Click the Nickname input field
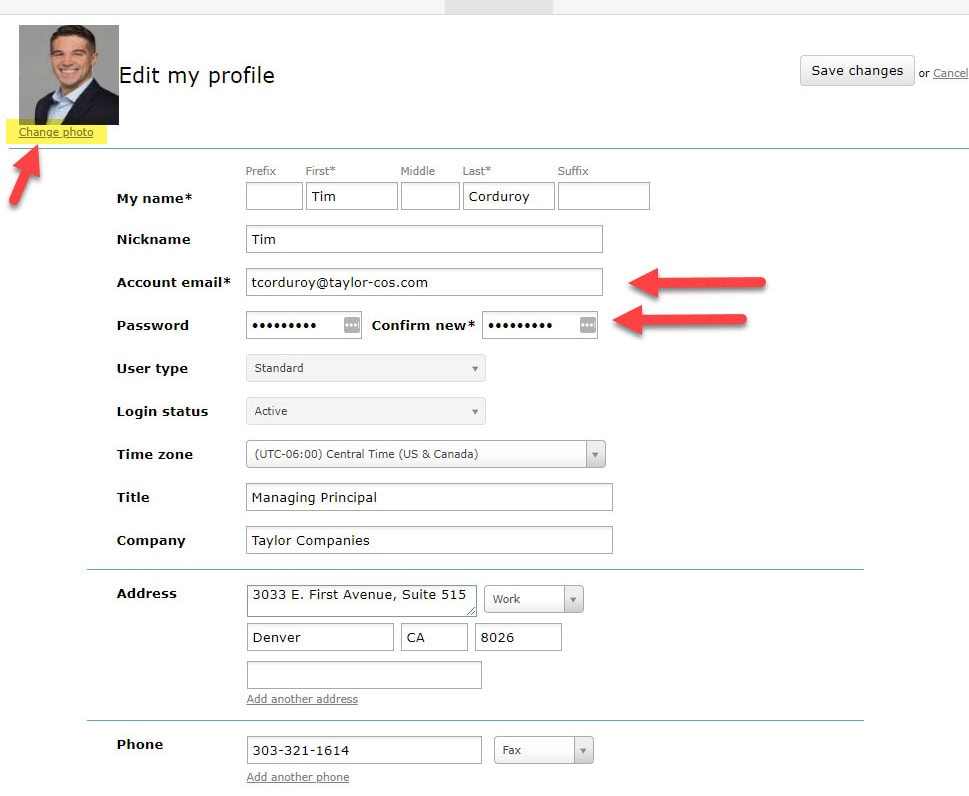Screen dimensions: 969x796 (424, 239)
